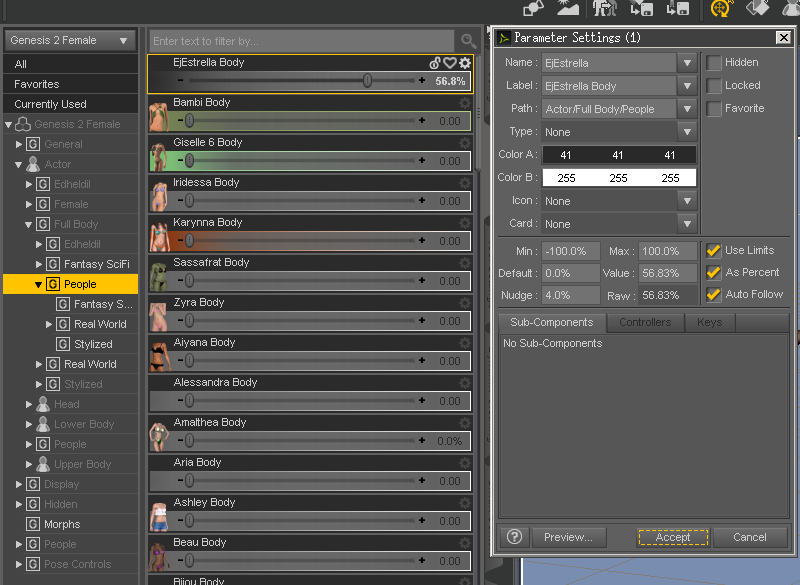Image resolution: width=800 pixels, height=585 pixels.
Task: Favorite EjEstrella Body using the heart icon
Action: (x=448, y=62)
